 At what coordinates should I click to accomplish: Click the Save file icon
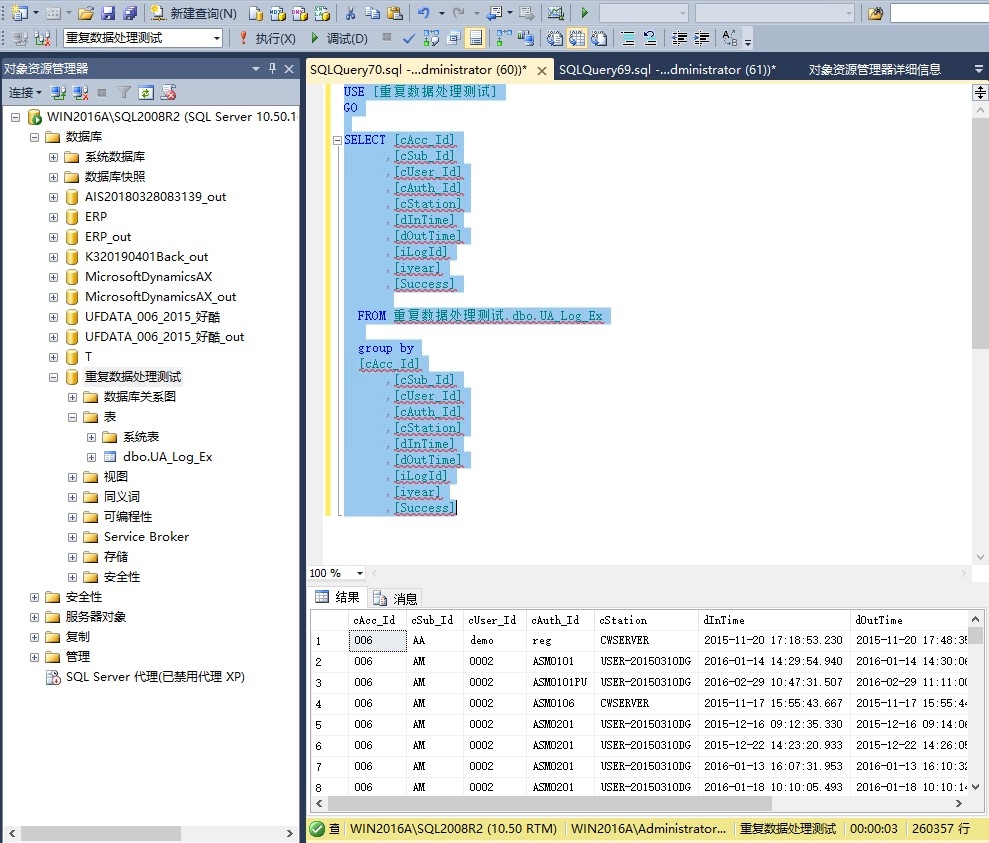pos(108,14)
